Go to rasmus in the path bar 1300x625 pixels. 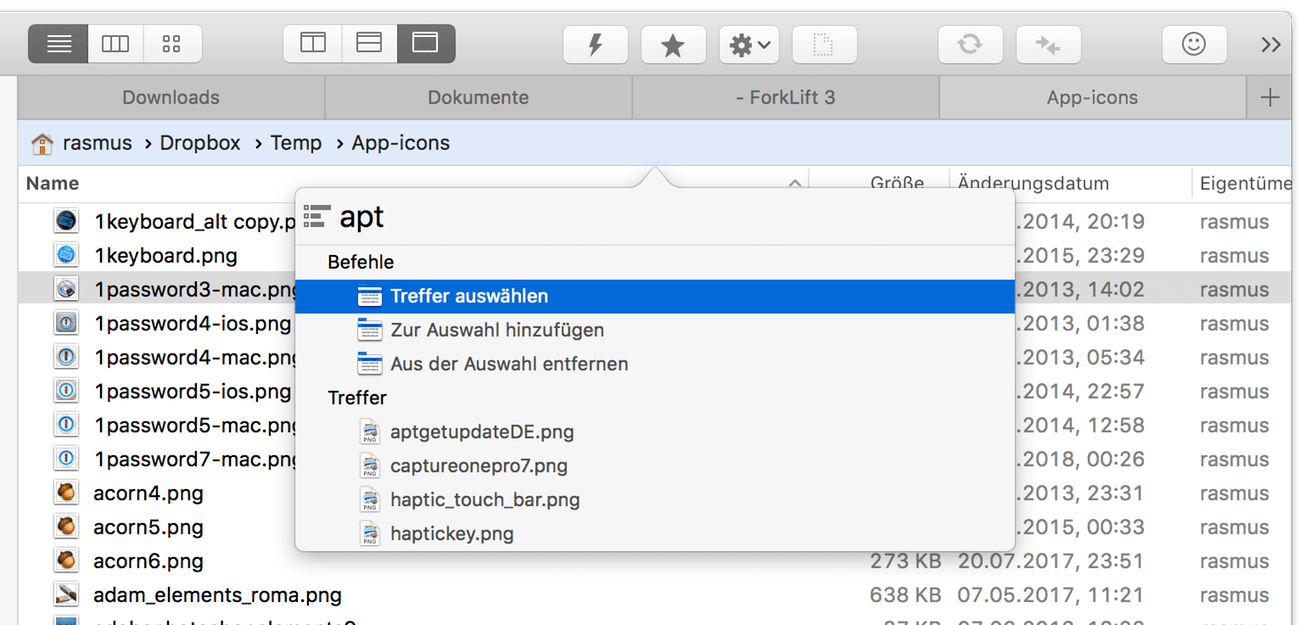tap(97, 143)
